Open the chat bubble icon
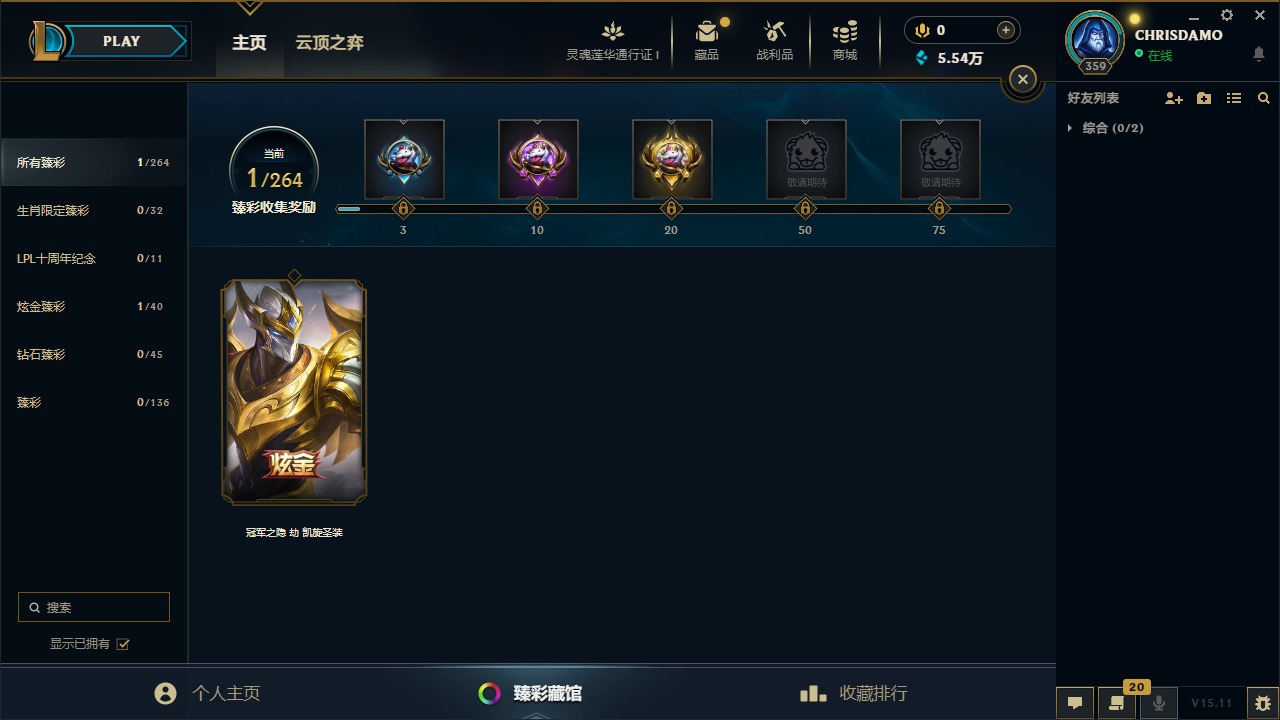The image size is (1280, 720). (x=1075, y=703)
